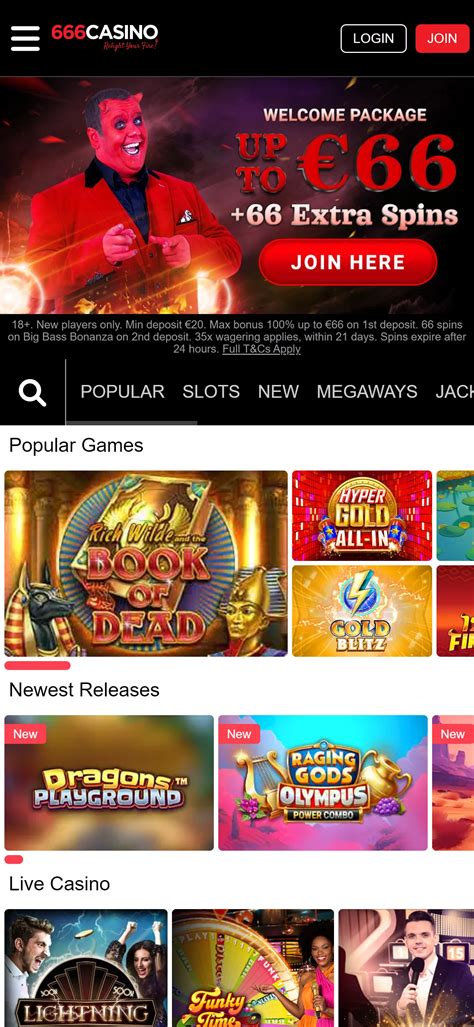Open the Lightning live casino game
The height and width of the screenshot is (1027, 474).
click(86, 968)
